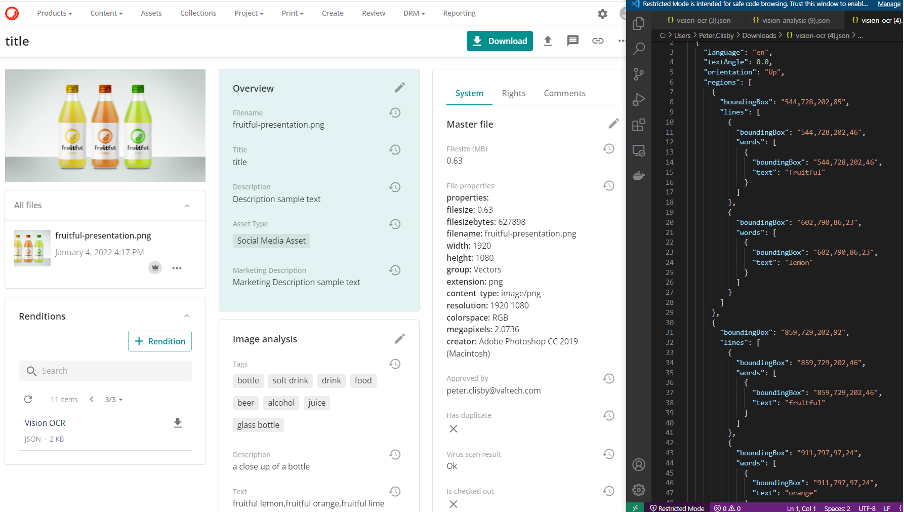Viewport: 904px width, 512px height.
Task: Open settings gear in top bar
Action: (x=602, y=14)
